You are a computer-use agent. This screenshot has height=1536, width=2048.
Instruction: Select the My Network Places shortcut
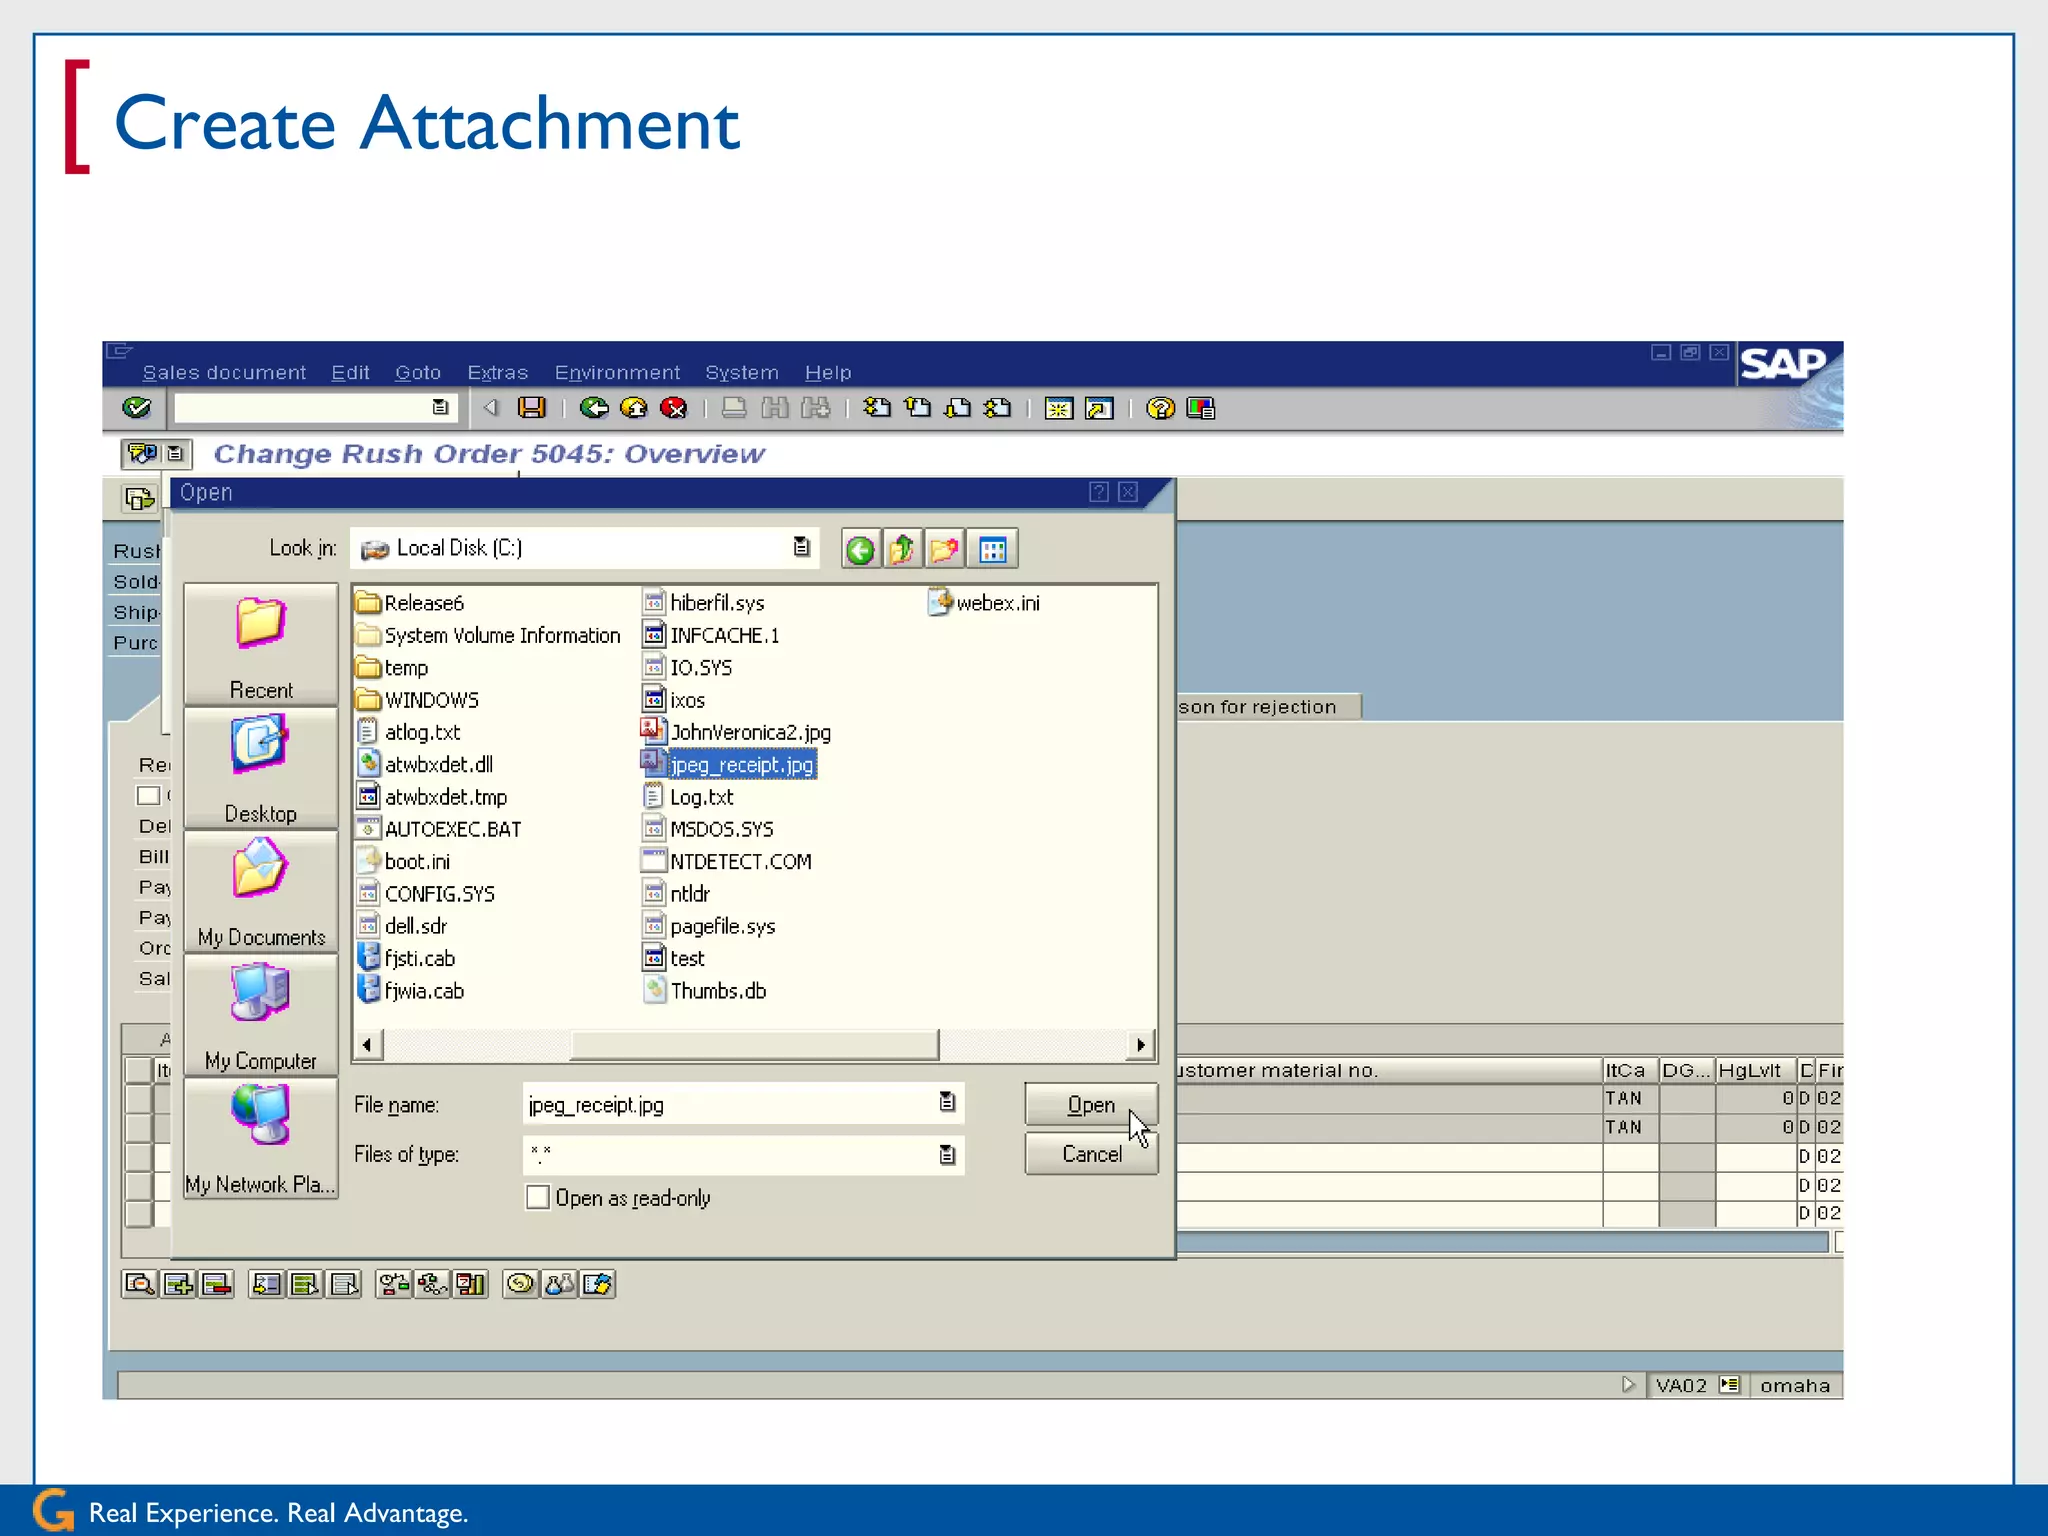point(261,1138)
